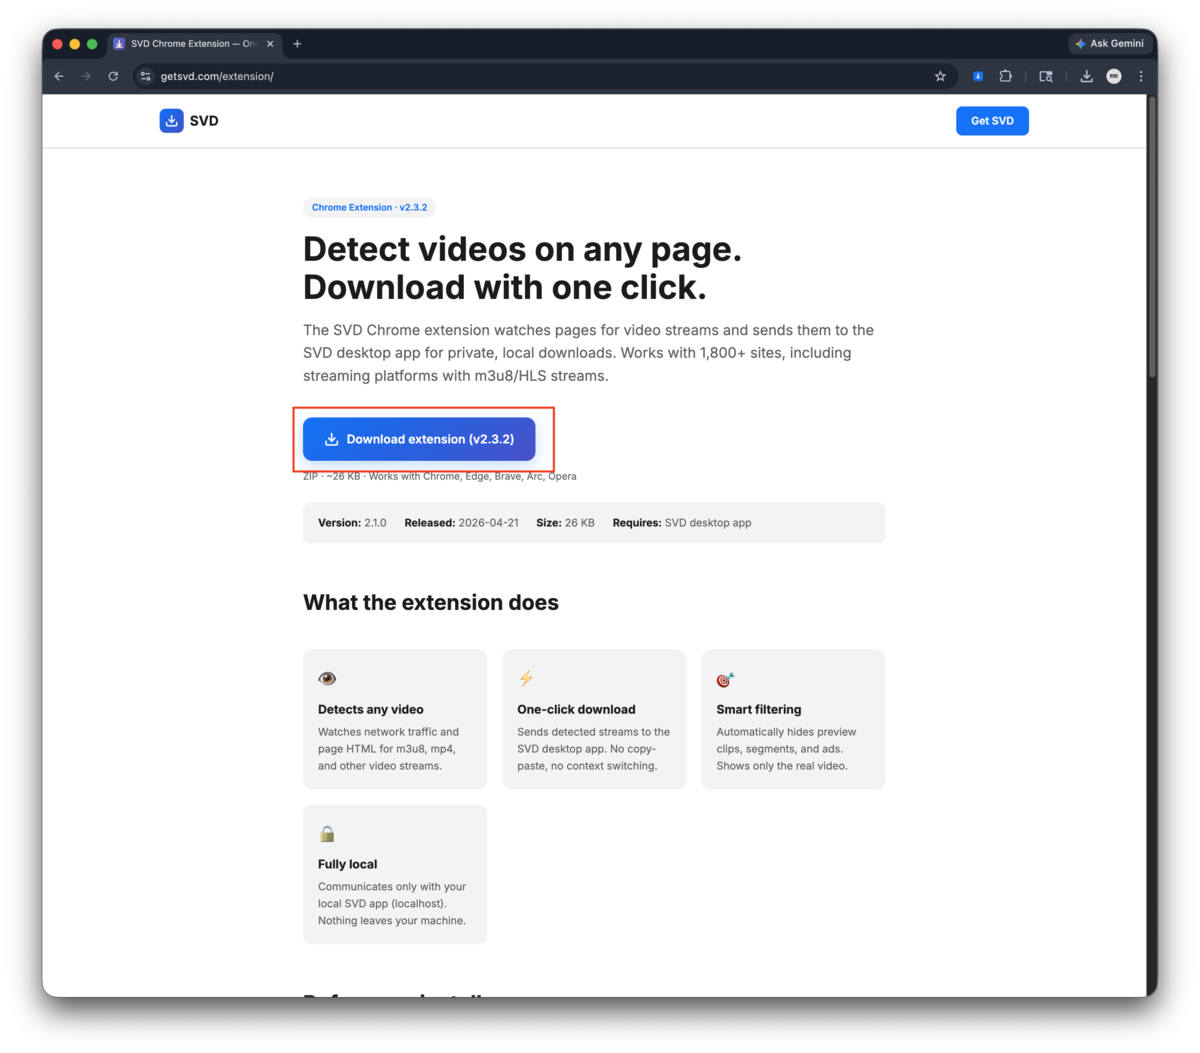Click the SVD brand name text
This screenshot has height=1053, width=1200.
(204, 121)
